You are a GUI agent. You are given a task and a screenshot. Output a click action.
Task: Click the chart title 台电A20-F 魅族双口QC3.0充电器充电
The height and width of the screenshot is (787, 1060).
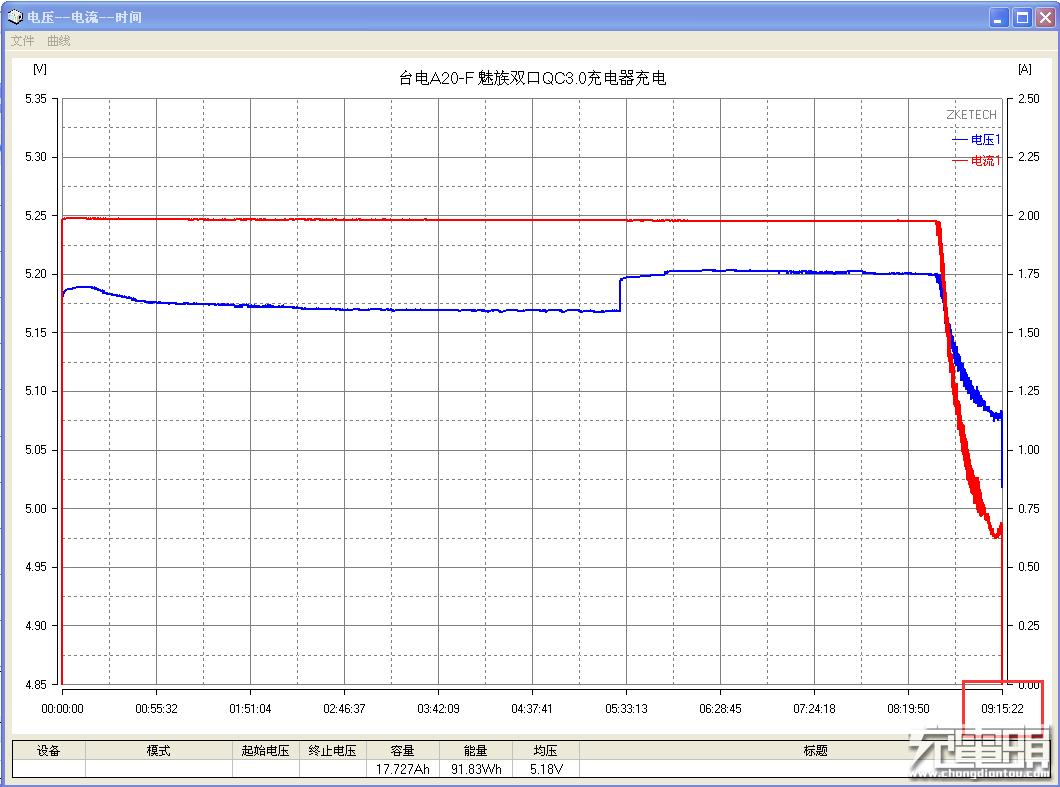pos(532,78)
